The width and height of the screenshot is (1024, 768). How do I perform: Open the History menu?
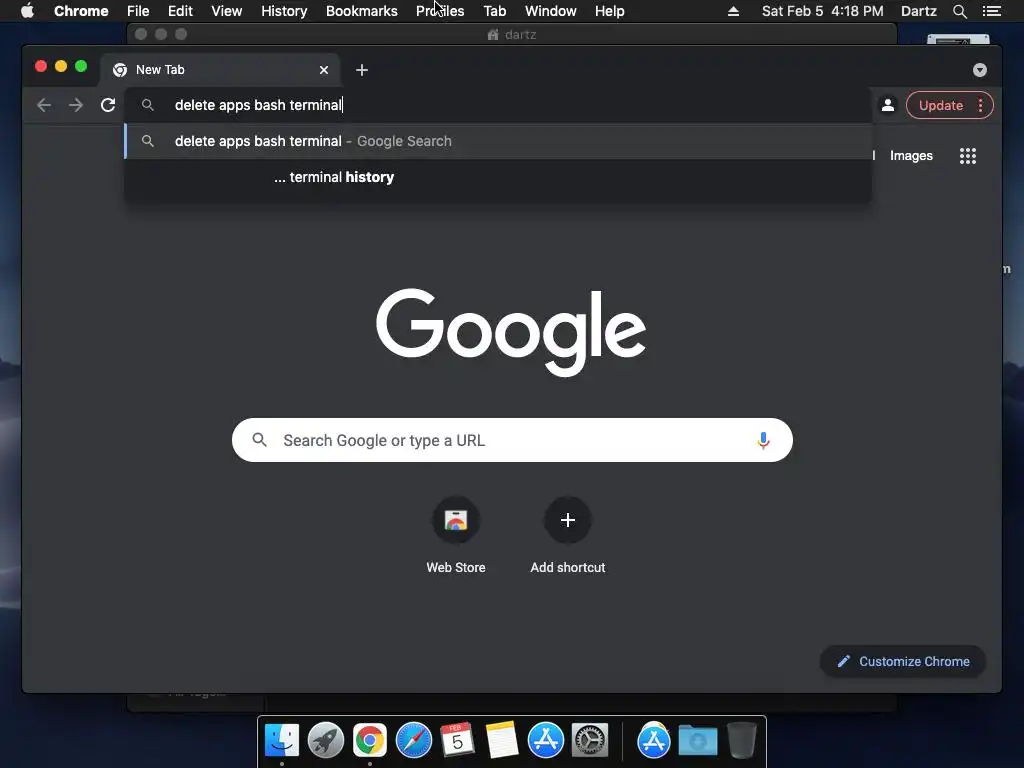284,11
